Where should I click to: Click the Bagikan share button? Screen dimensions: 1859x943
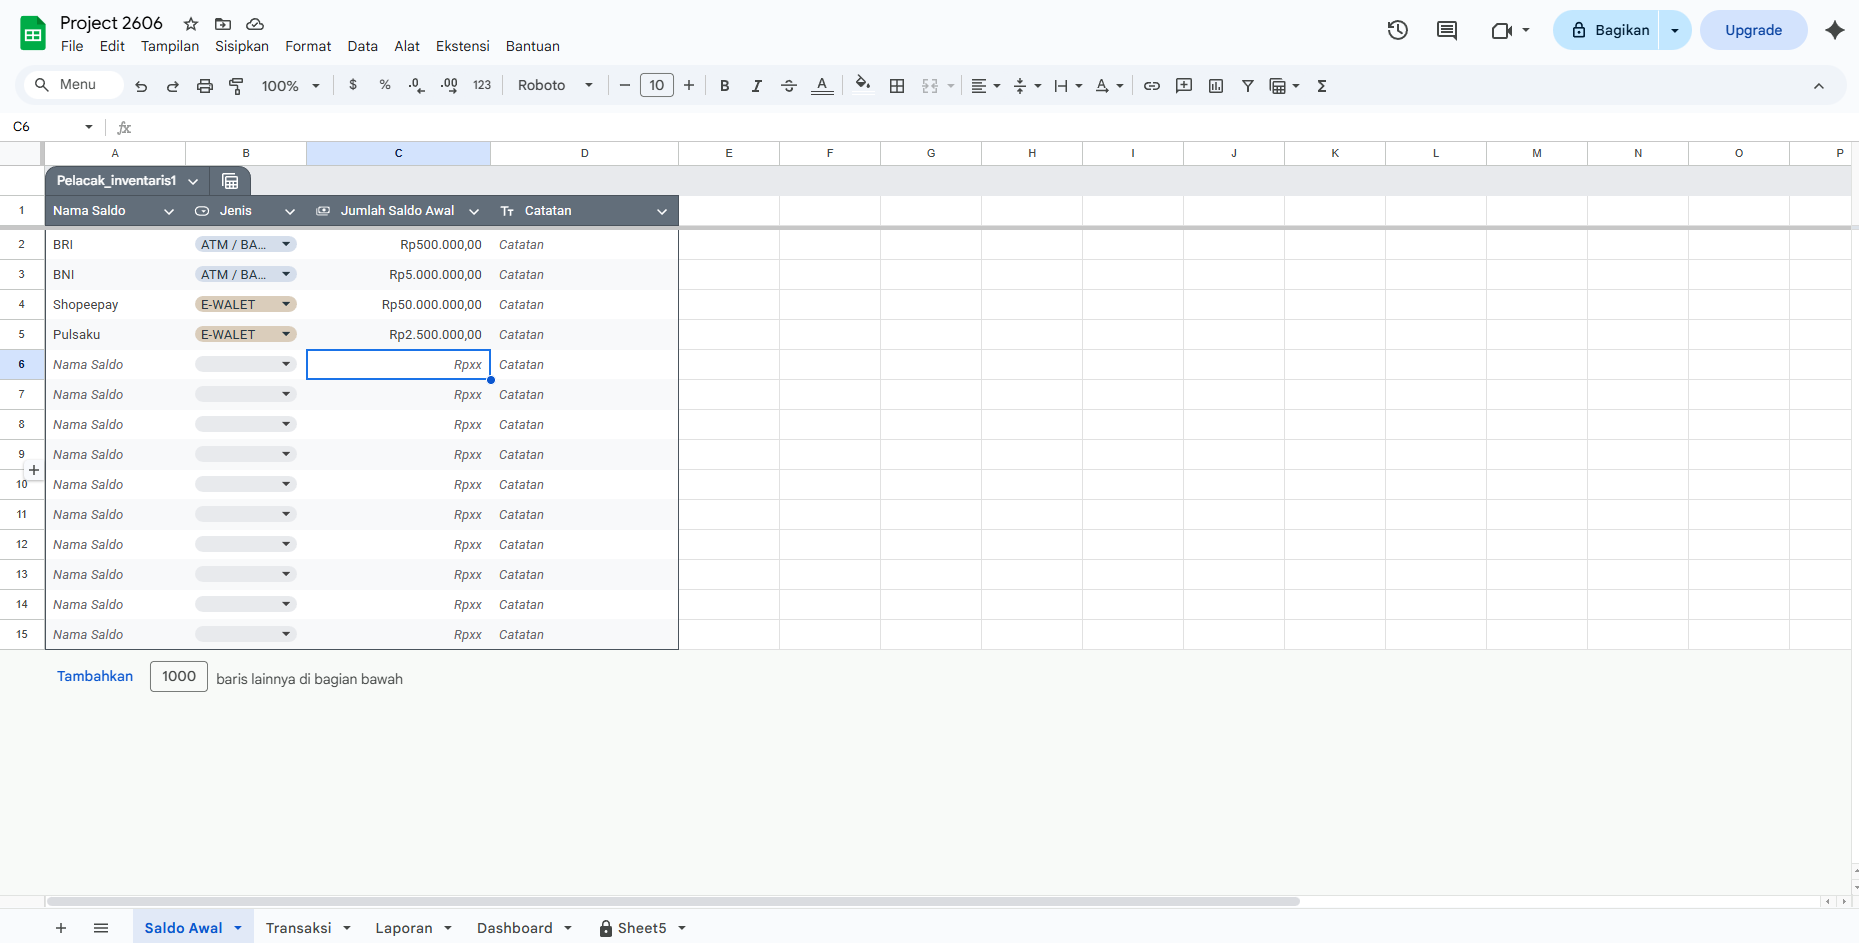coord(1608,30)
